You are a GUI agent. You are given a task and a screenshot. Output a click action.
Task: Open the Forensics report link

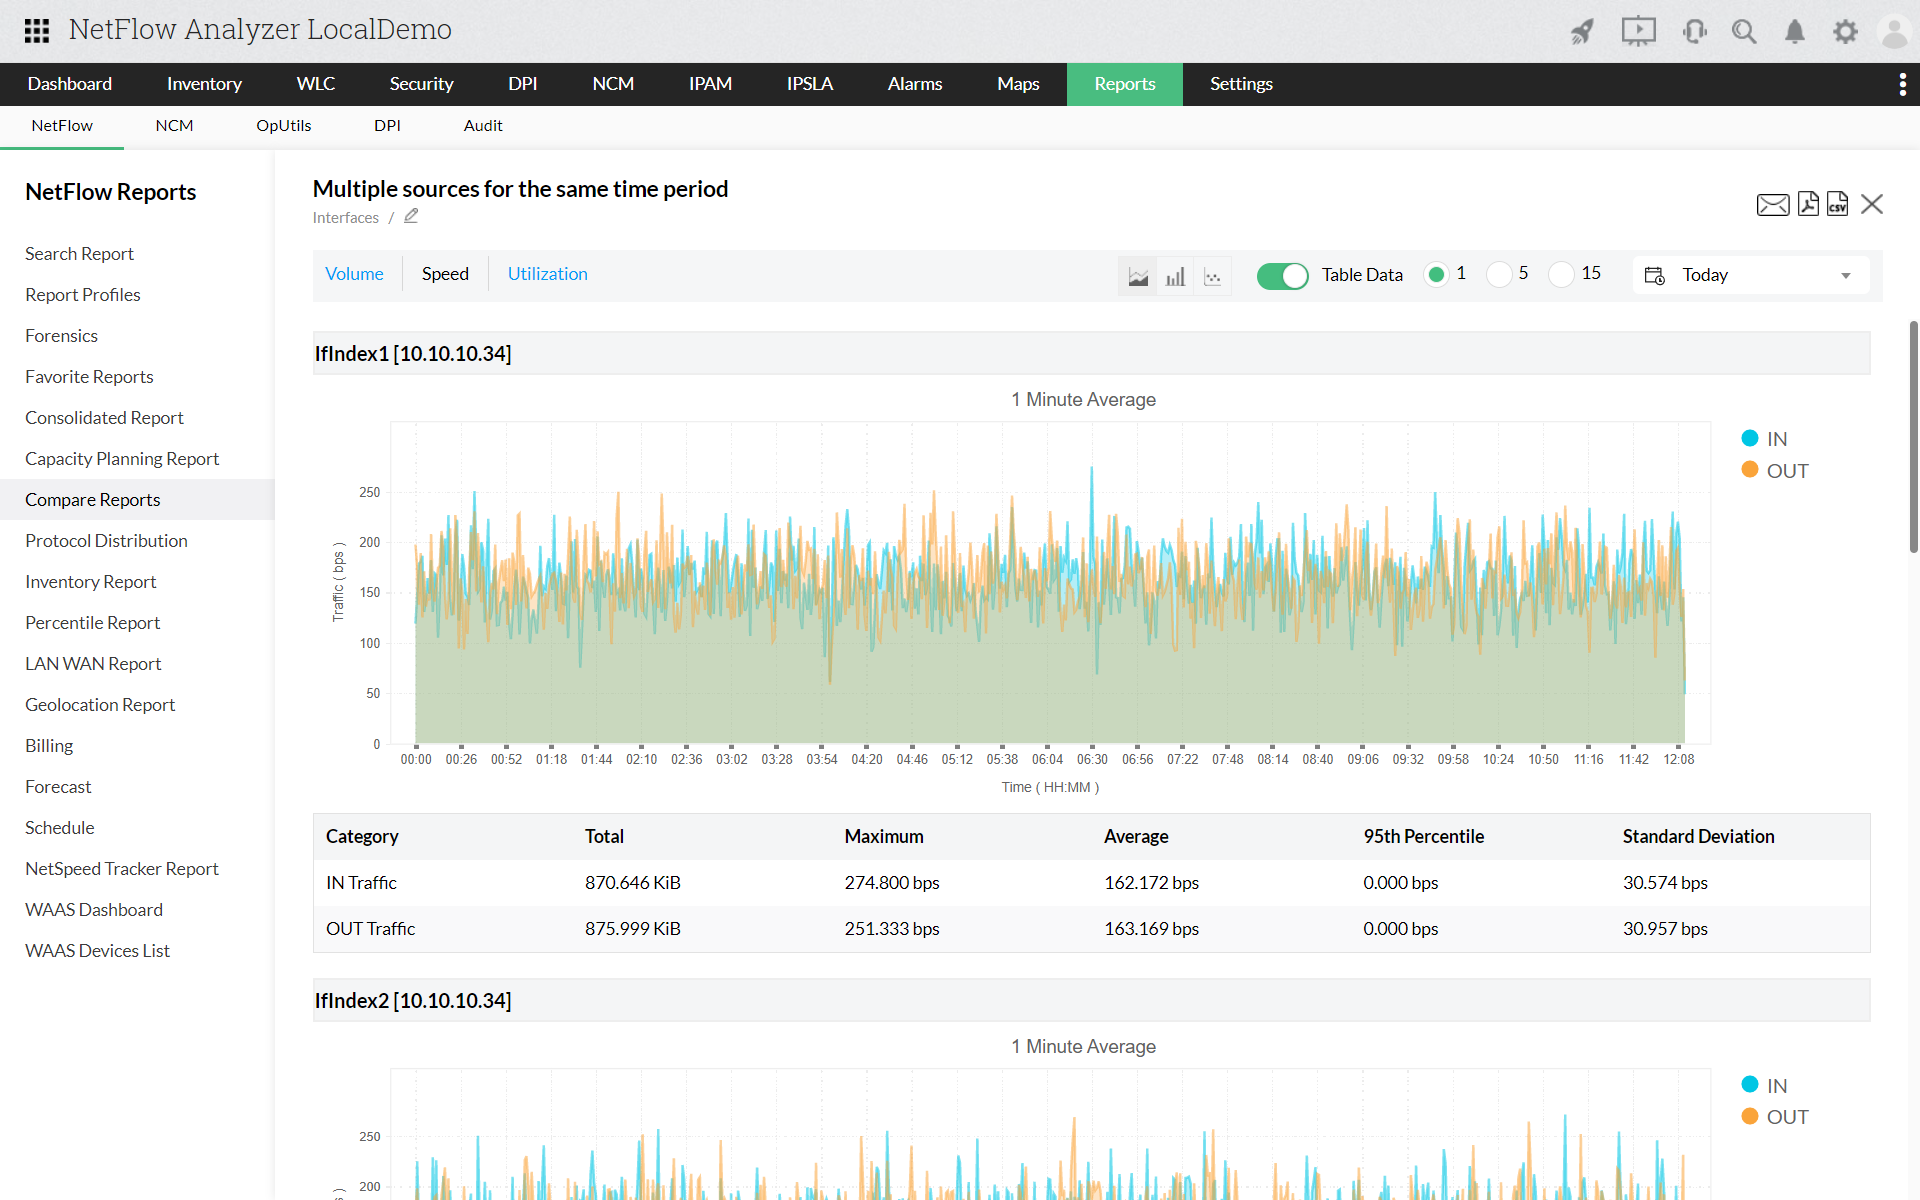61,336
